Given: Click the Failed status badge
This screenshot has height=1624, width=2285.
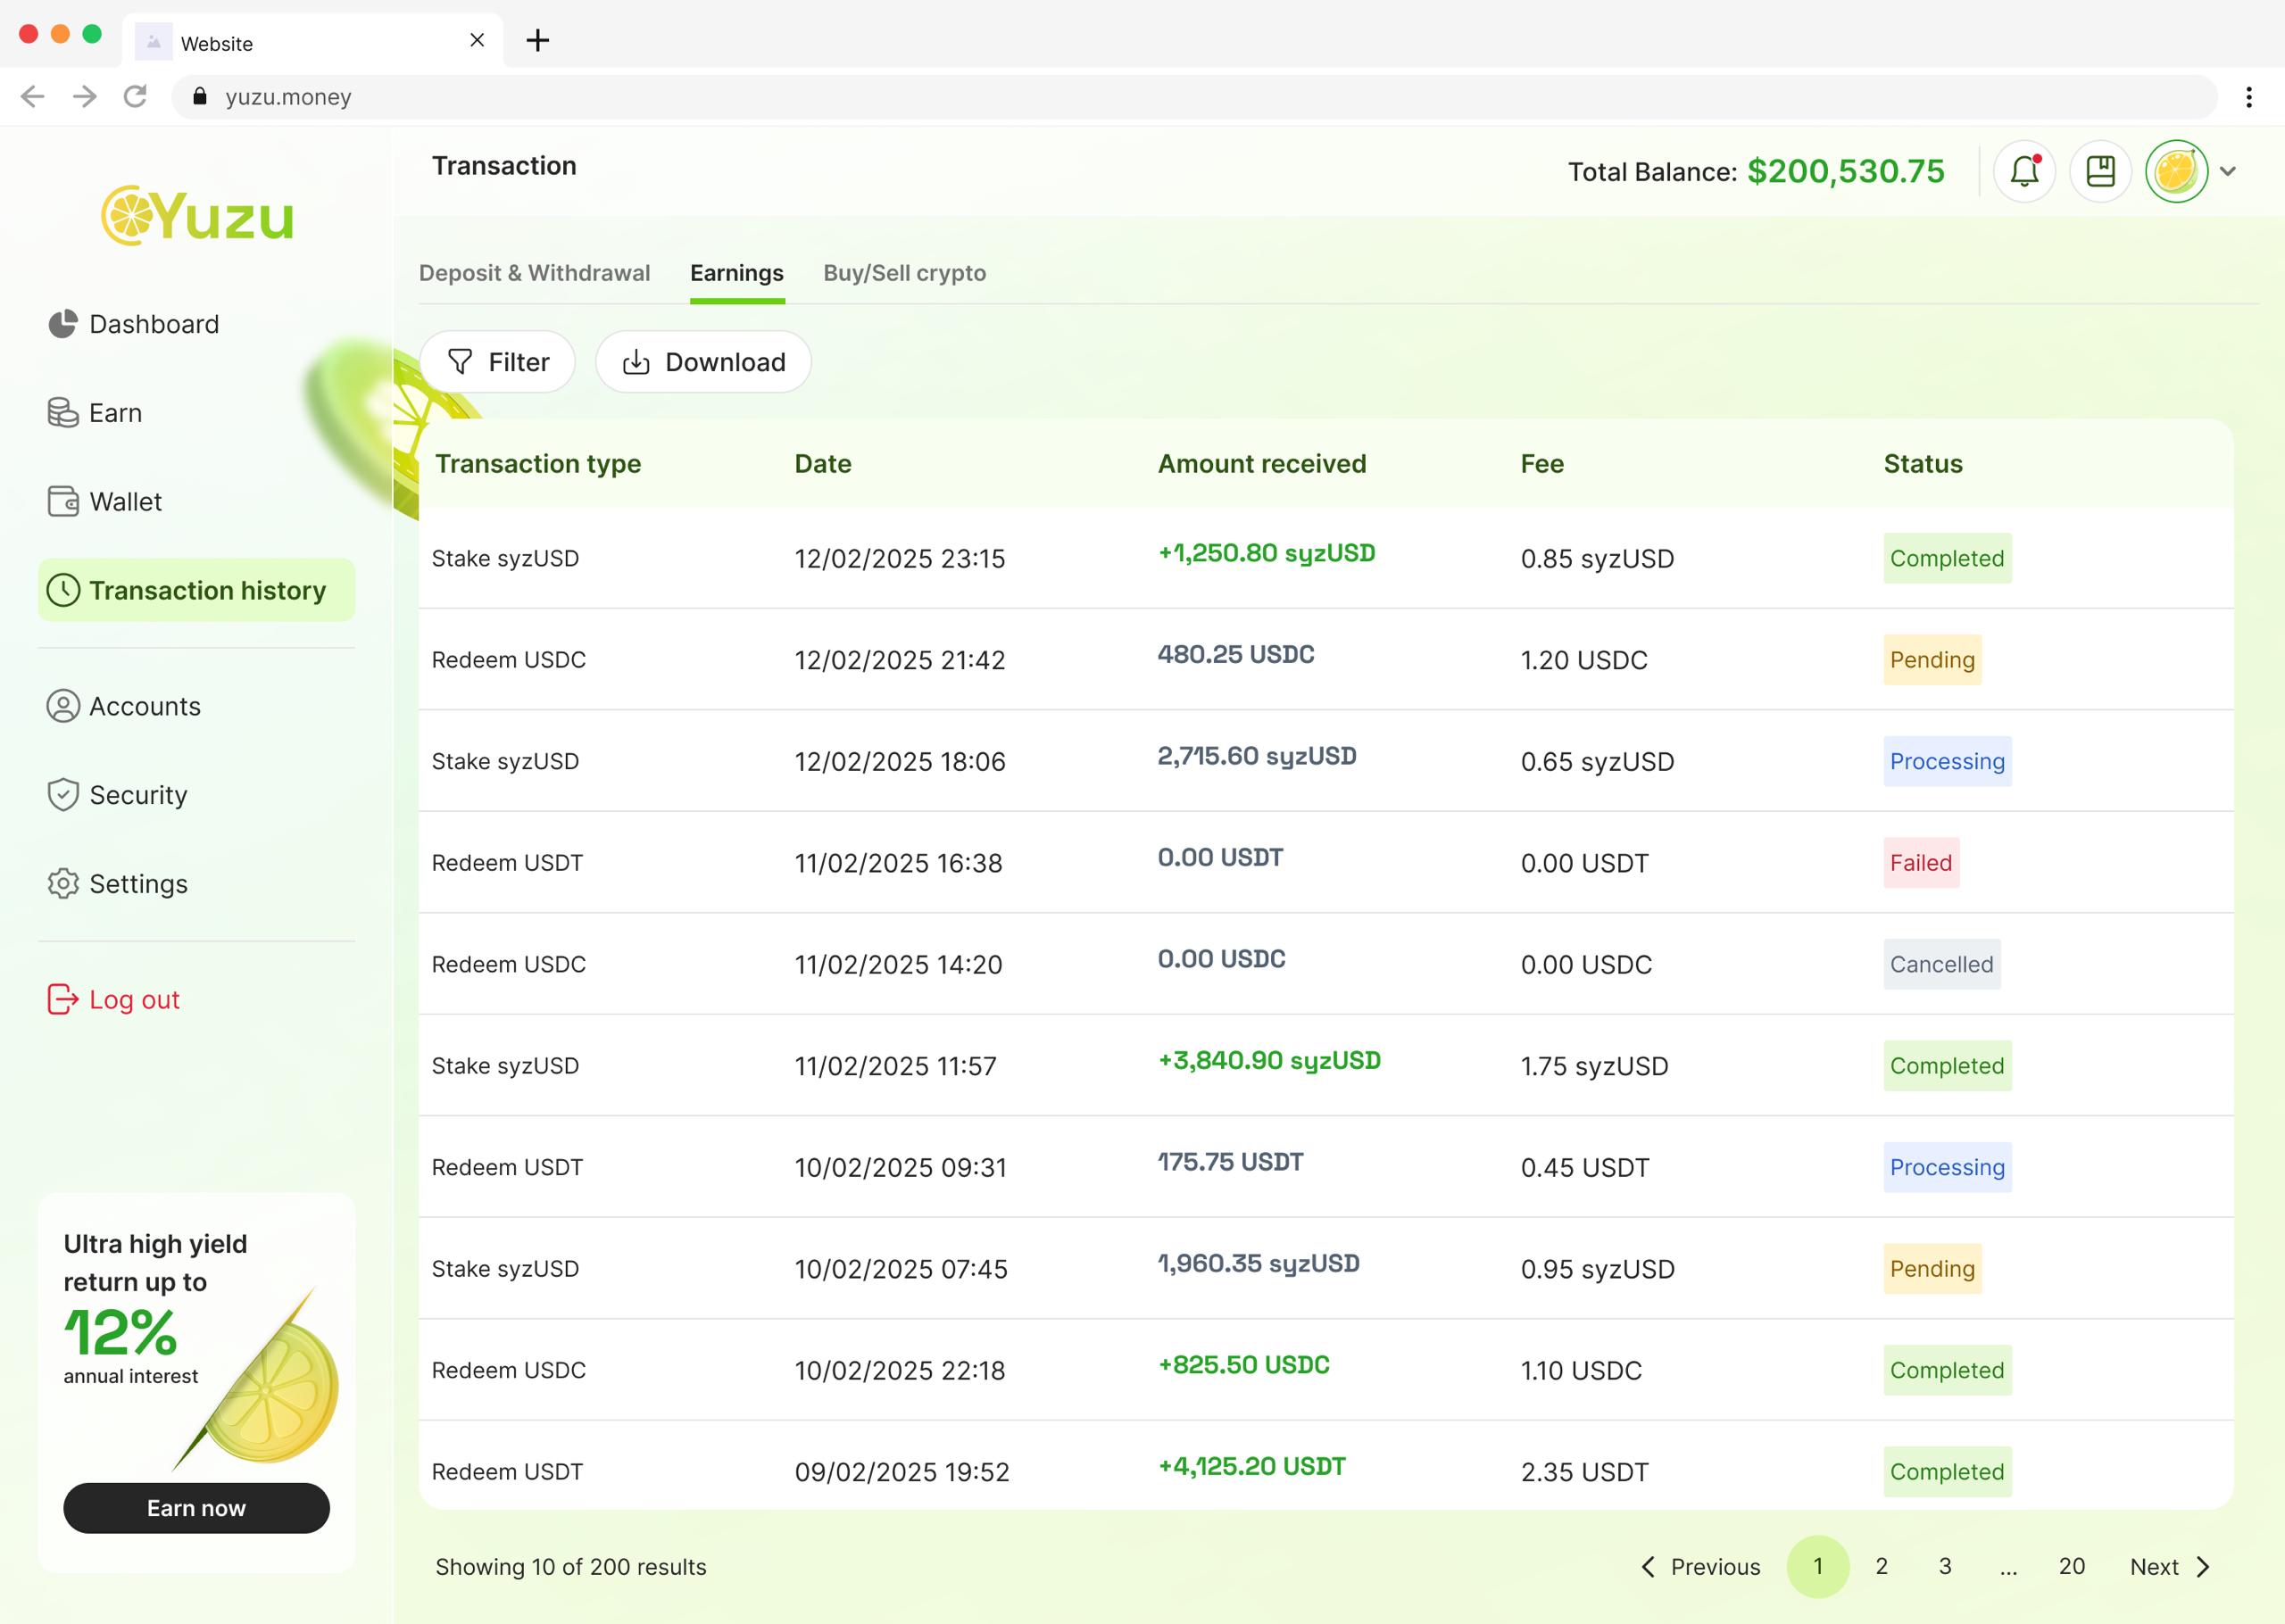Looking at the screenshot, I should (x=1921, y=863).
